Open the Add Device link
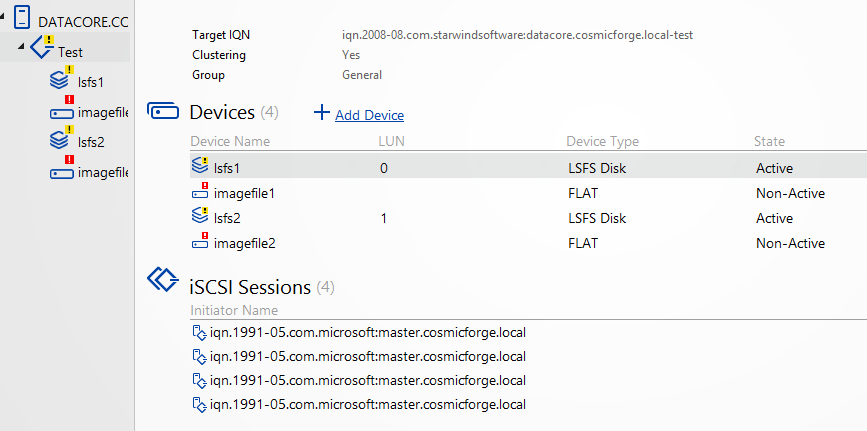Image resolution: width=867 pixels, height=431 pixels. click(369, 115)
